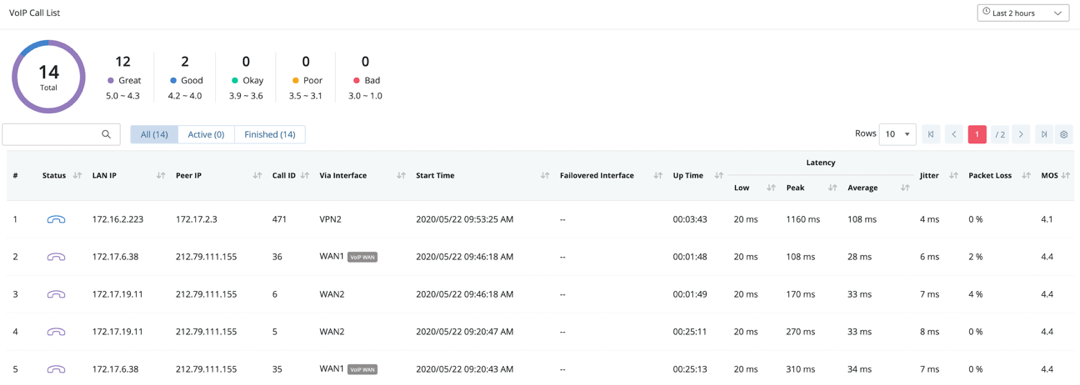The height and width of the screenshot is (385, 1080).
Task: Click the / 2 total pages indicator
Action: tap(999, 134)
